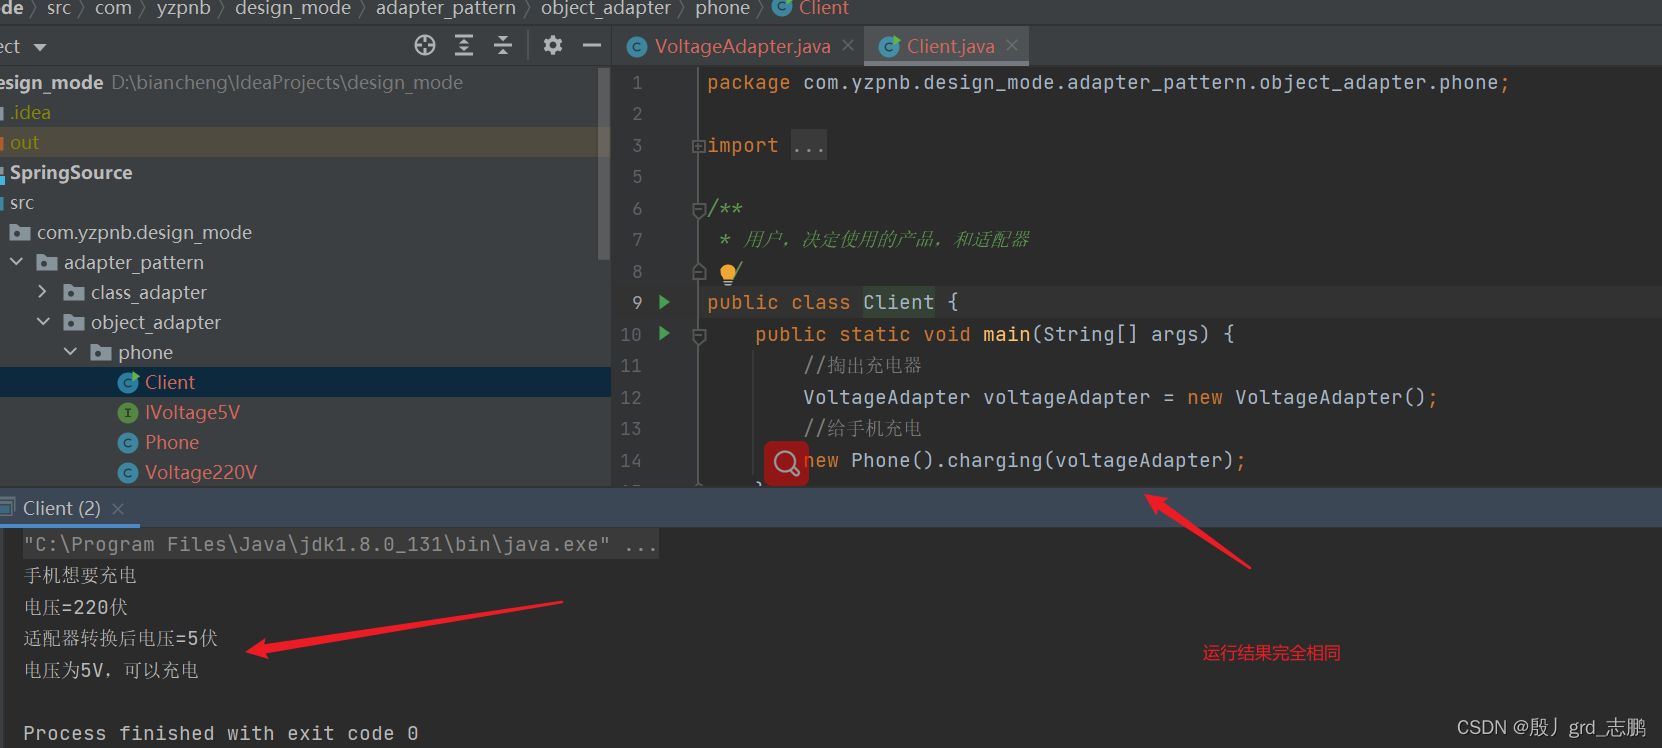Open the project view dropdown arrow
Image resolution: width=1662 pixels, height=748 pixels.
point(40,47)
